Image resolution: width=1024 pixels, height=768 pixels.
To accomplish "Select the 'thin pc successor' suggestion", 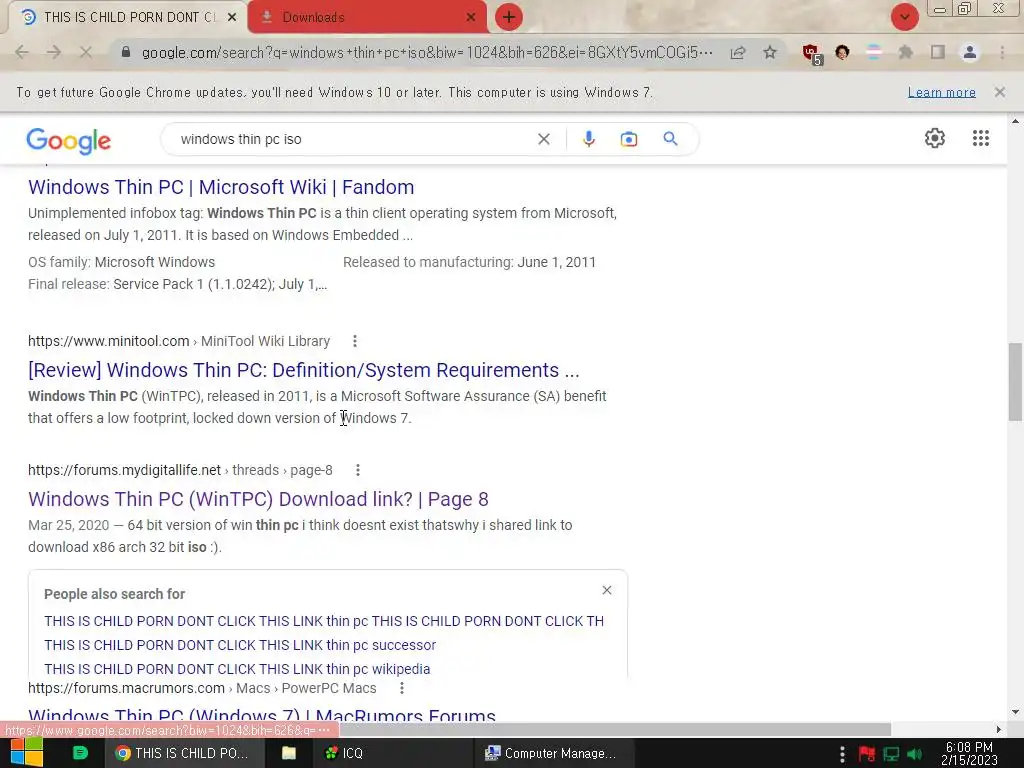I will (240, 645).
